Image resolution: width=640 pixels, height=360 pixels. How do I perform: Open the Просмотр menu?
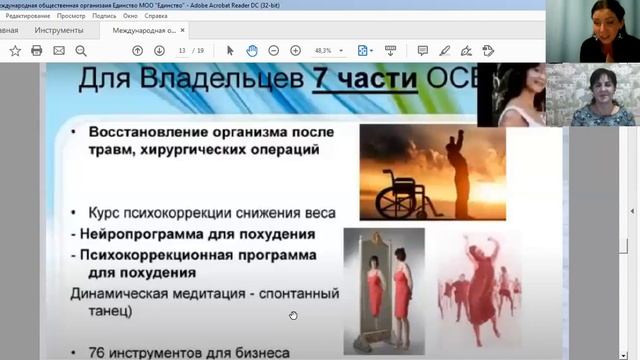point(71,16)
